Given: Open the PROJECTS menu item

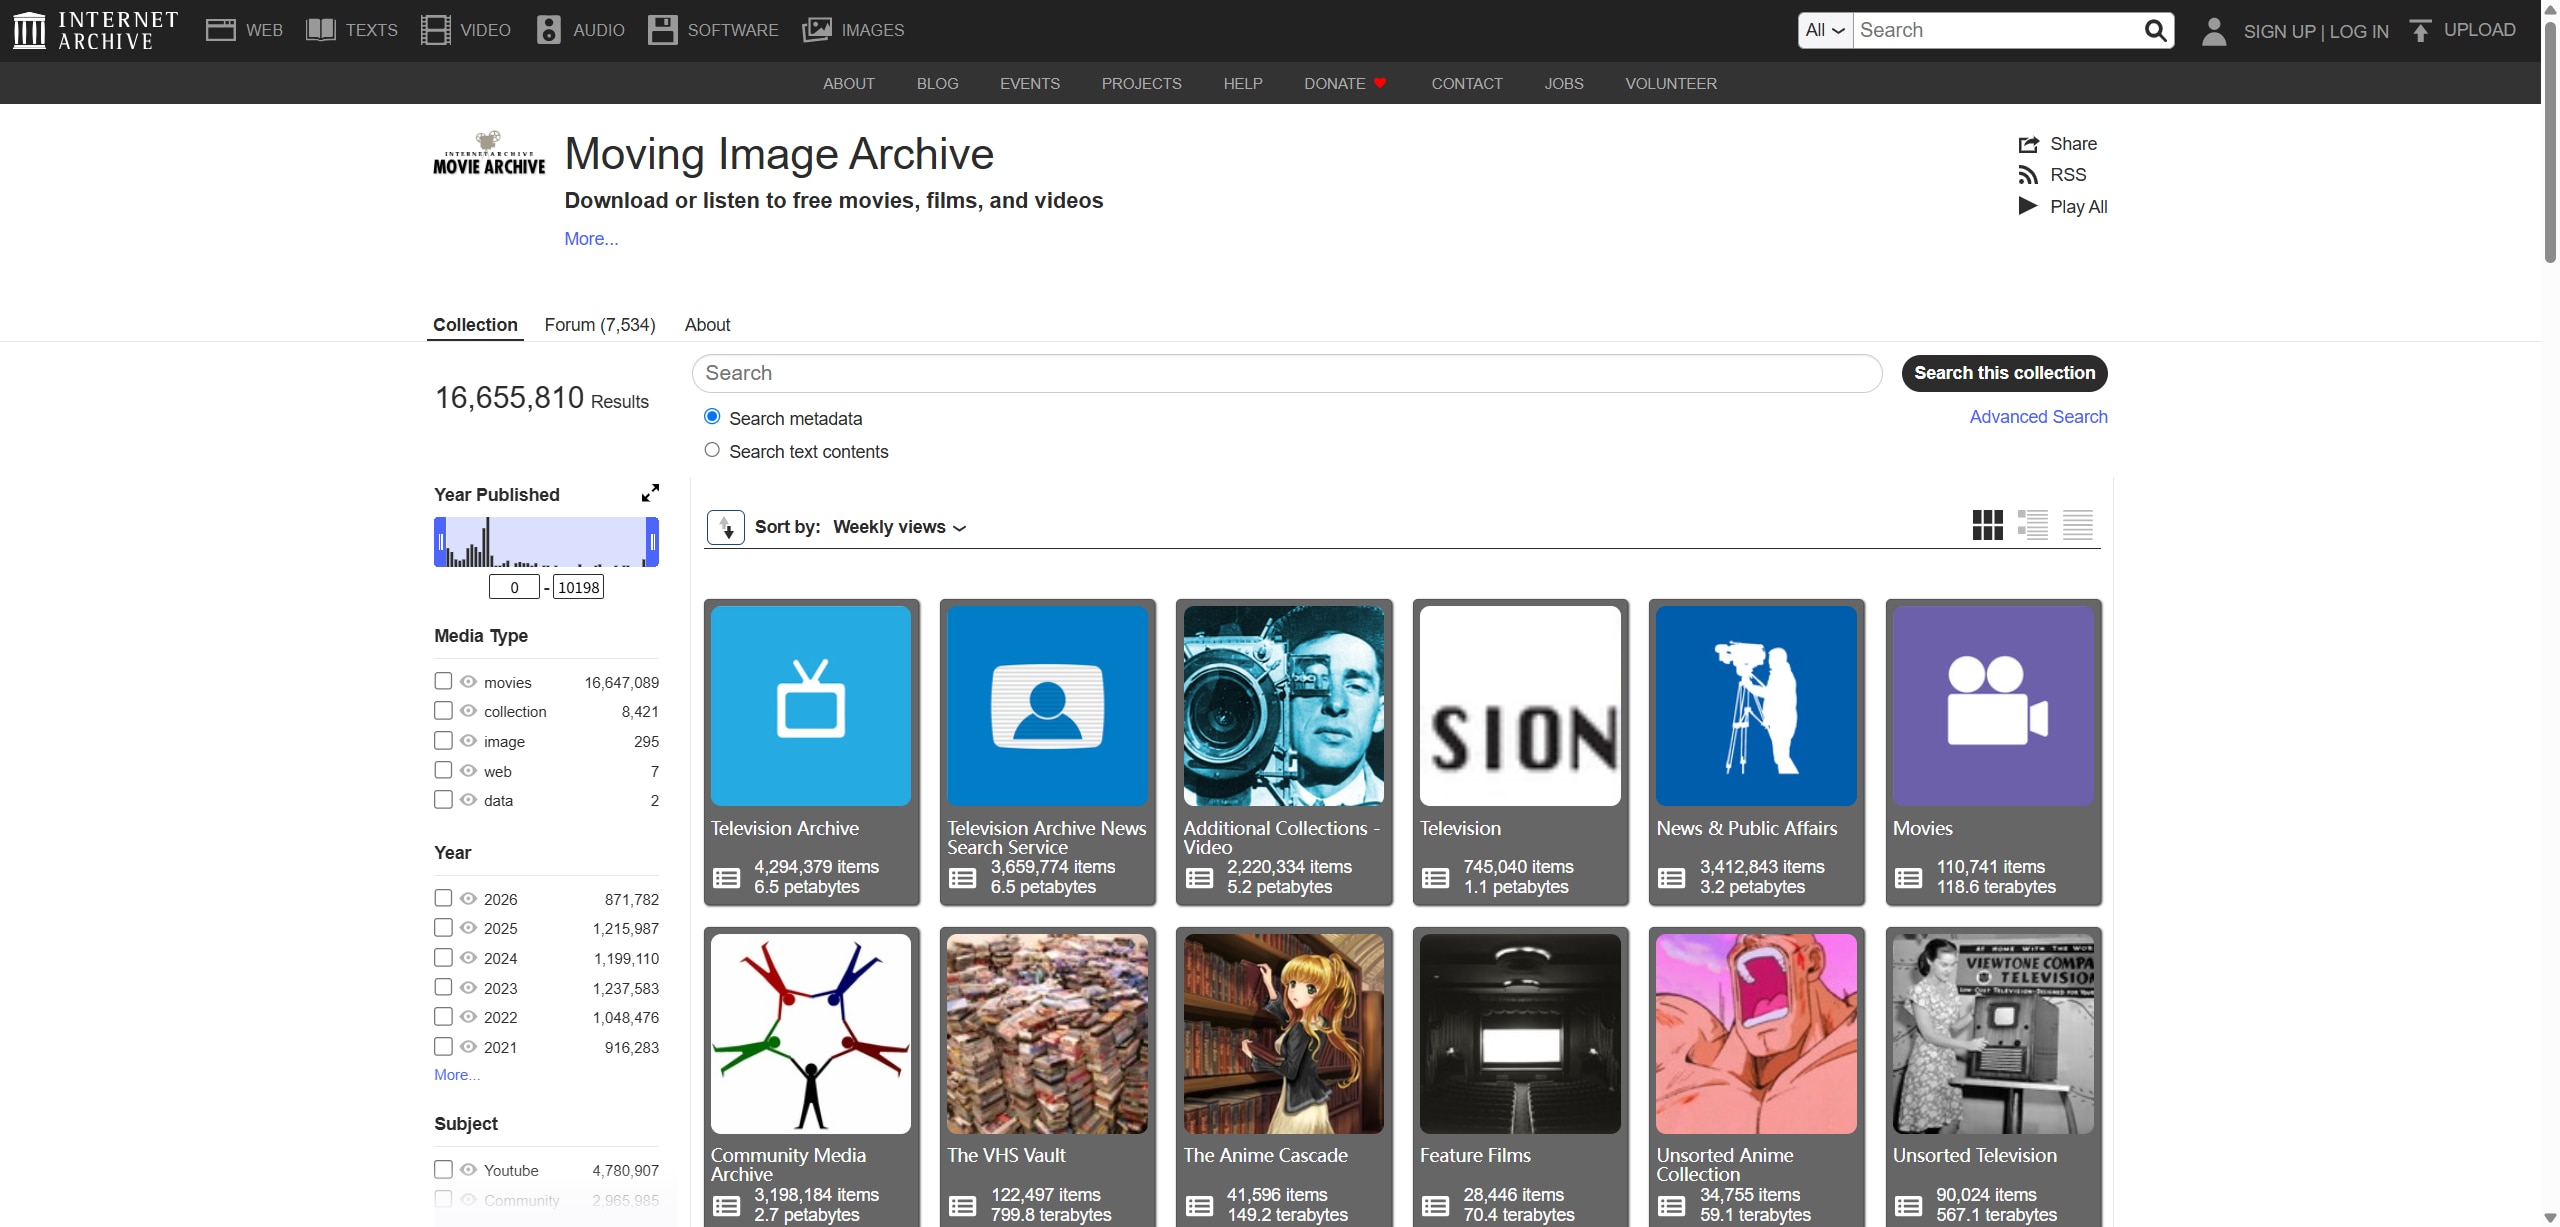Looking at the screenshot, I should (1141, 84).
